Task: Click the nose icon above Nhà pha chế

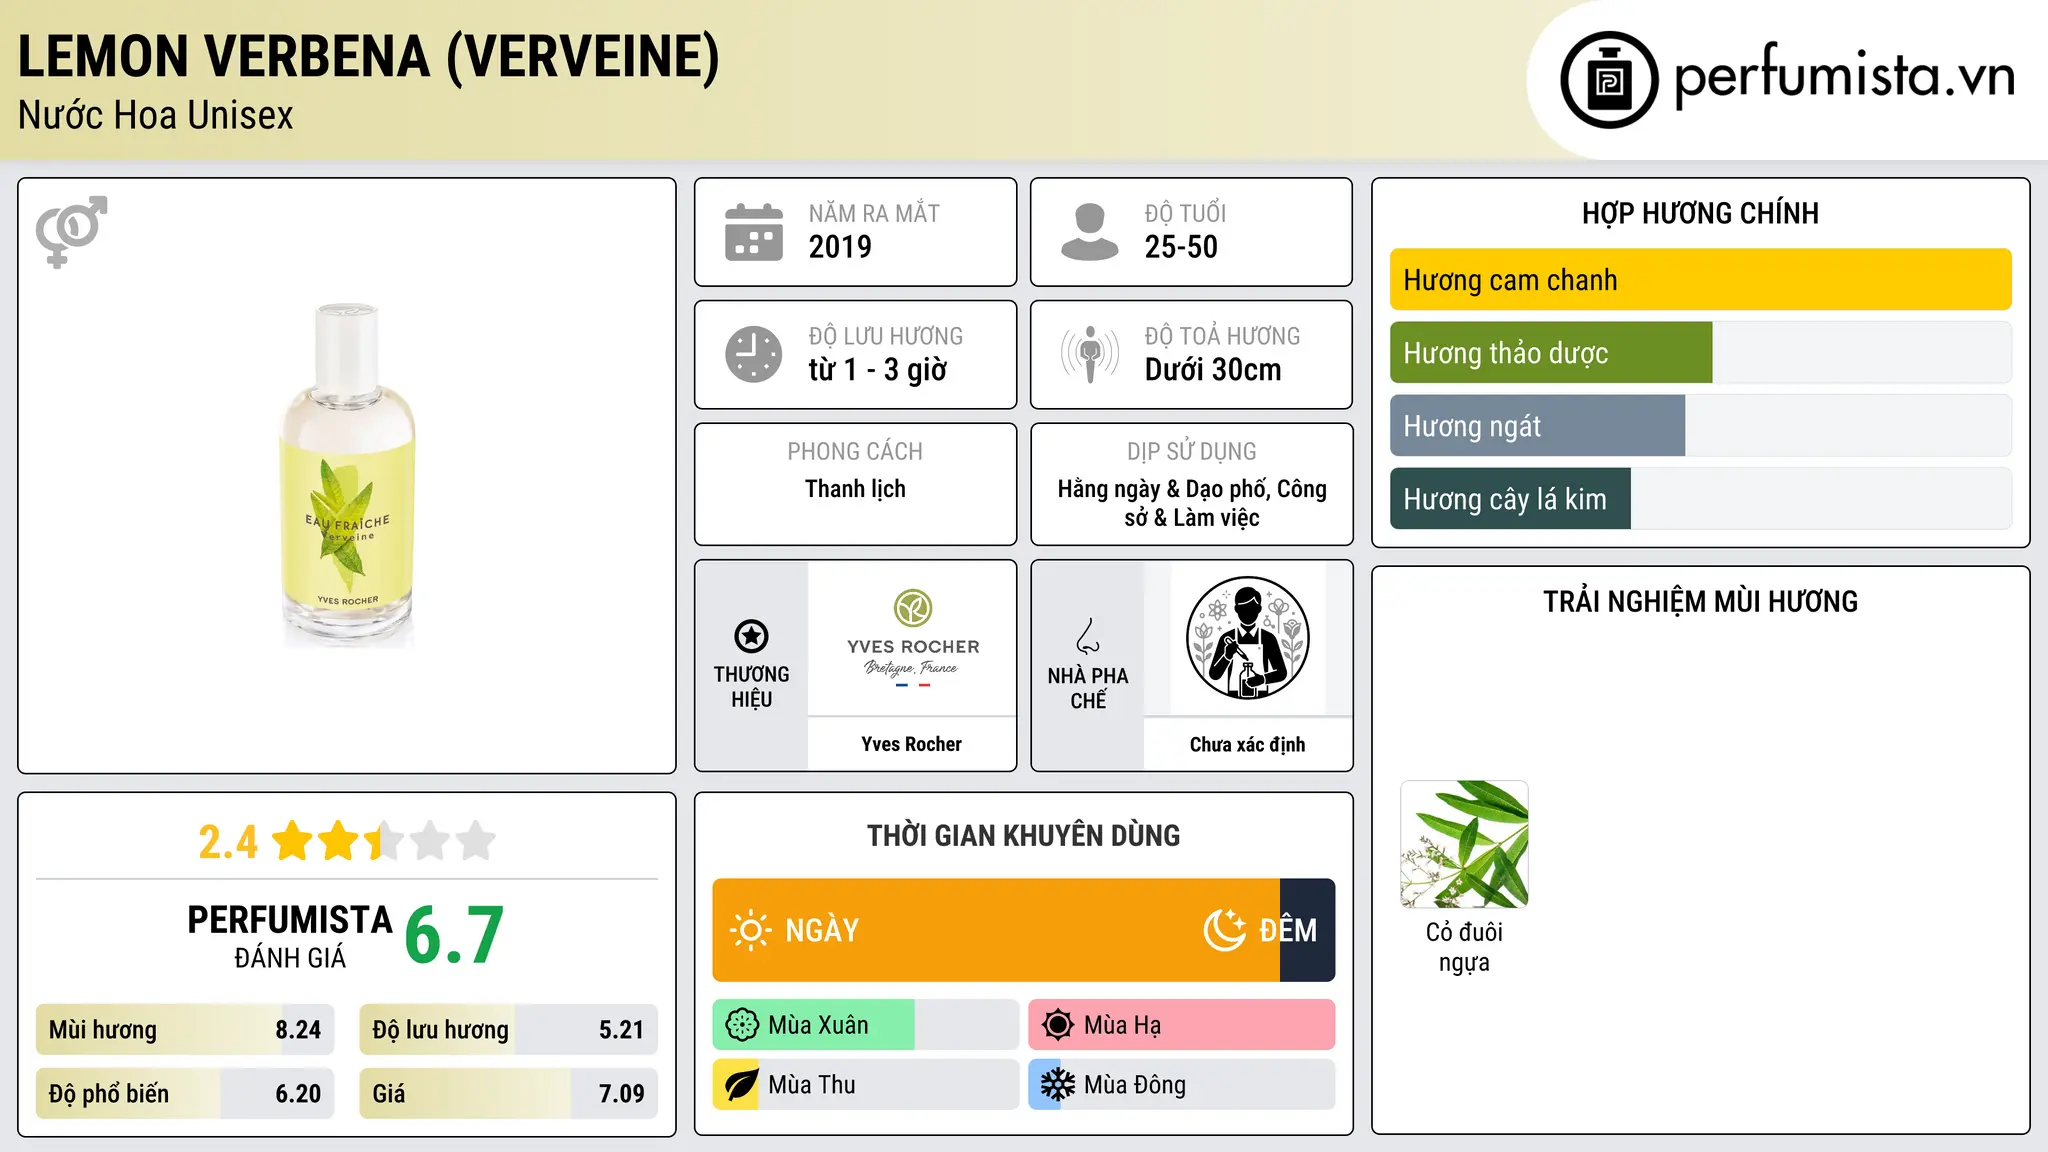Action: coord(1088,636)
